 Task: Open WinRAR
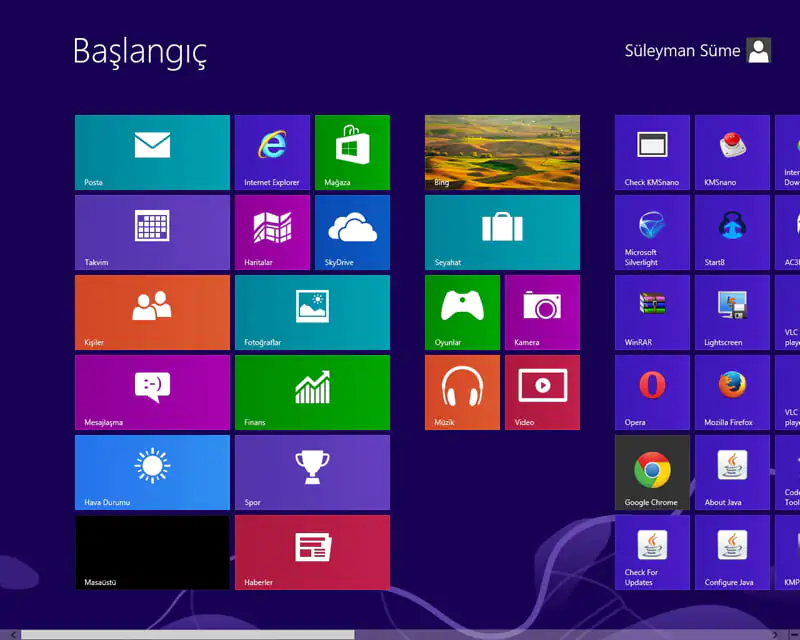click(651, 312)
